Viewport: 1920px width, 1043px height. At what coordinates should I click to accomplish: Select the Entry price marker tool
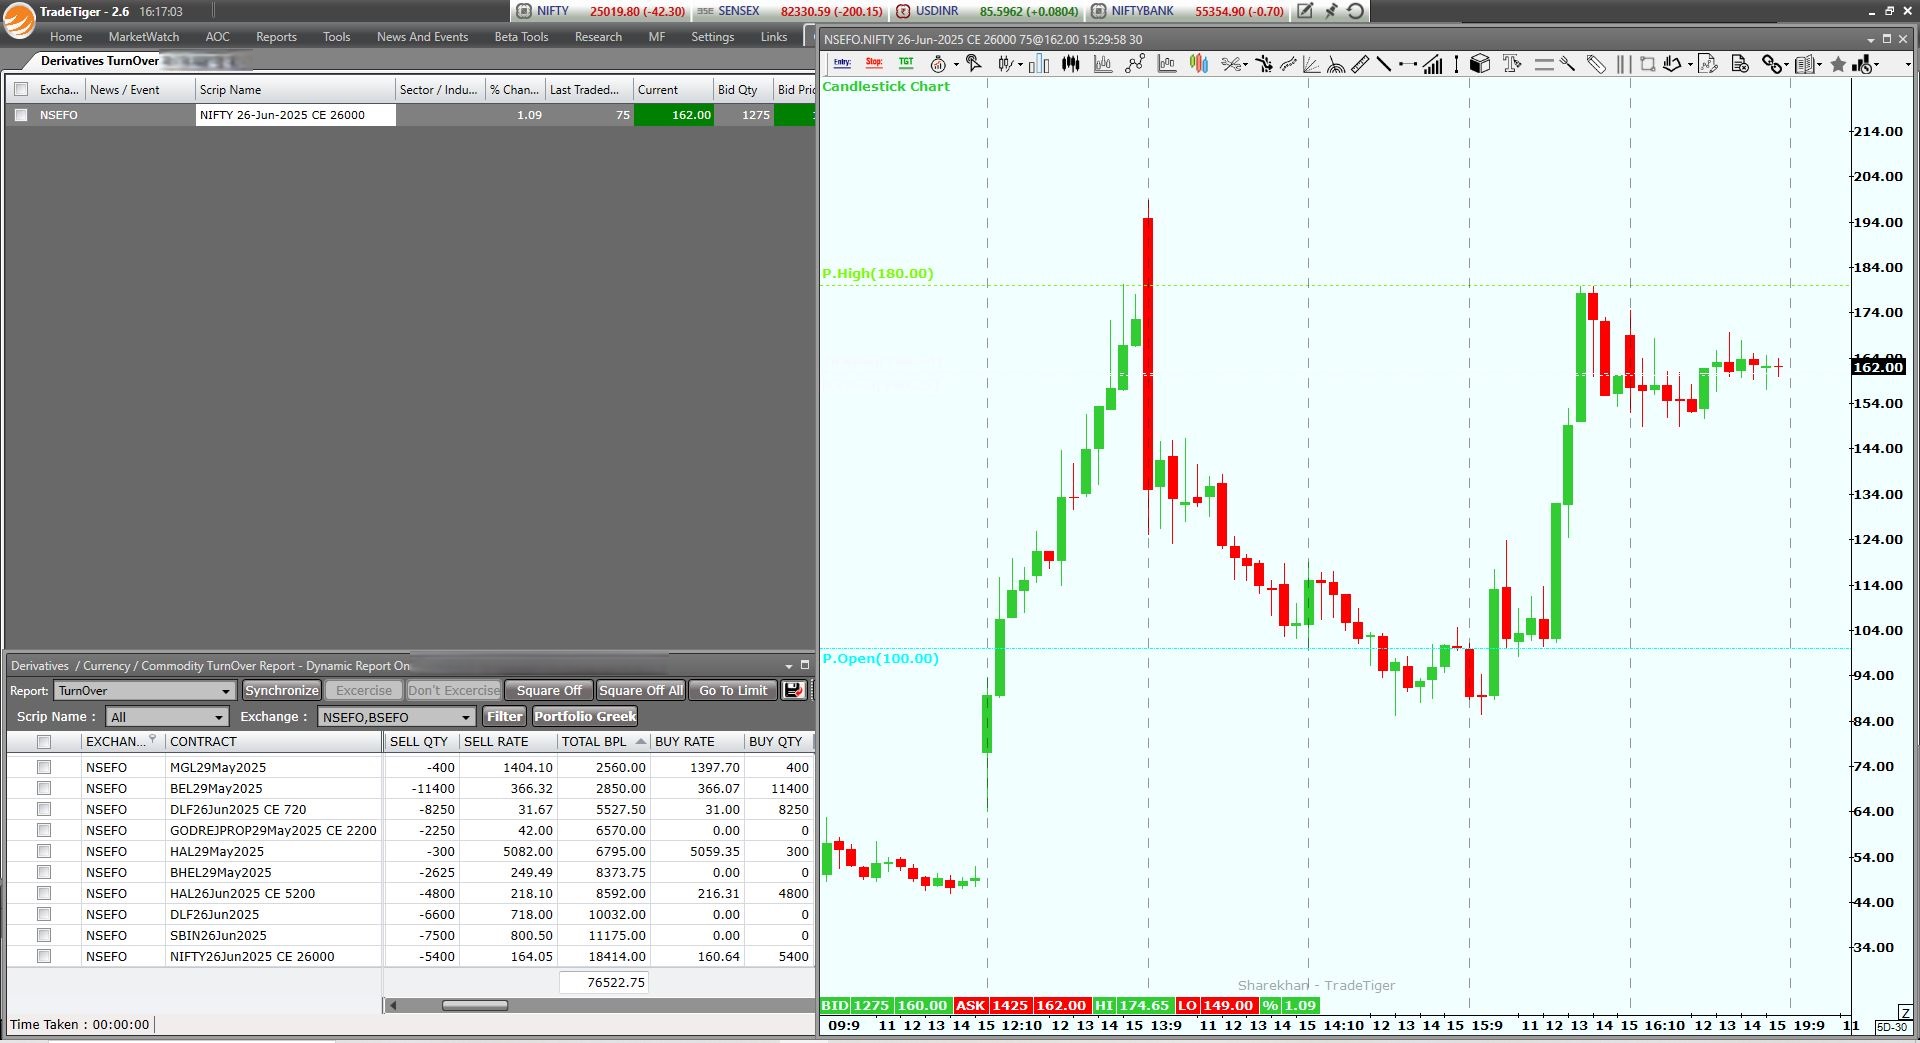tap(842, 63)
